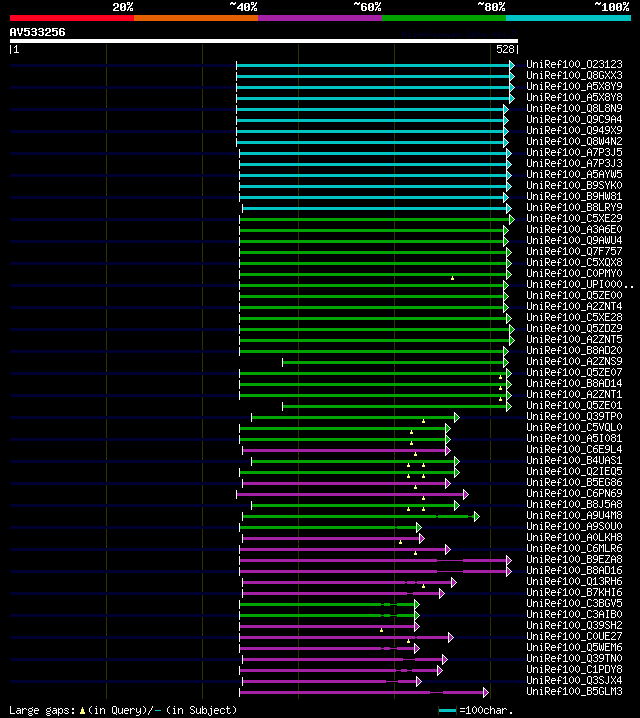Image resolution: width=640 pixels, height=718 pixels.
Task: Click the UniRef100_B9SYK0 label
Action: 574,185
